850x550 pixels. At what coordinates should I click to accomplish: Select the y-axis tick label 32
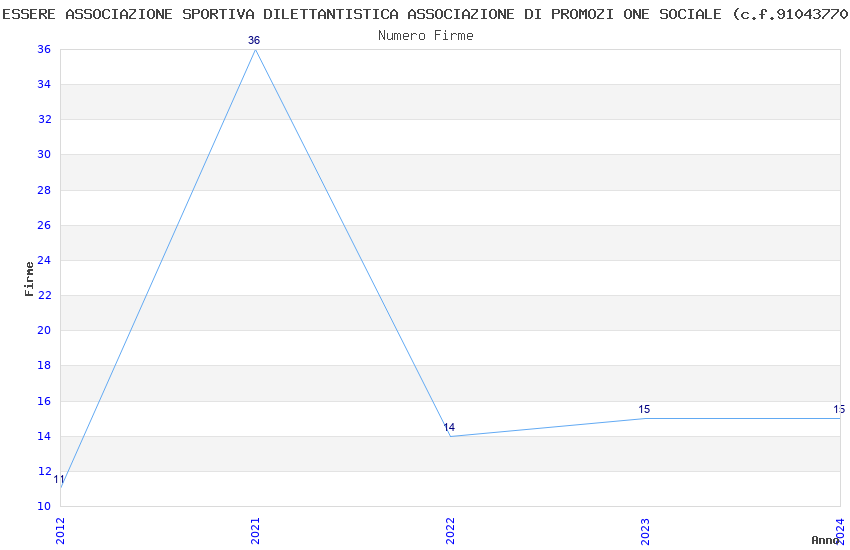point(44,119)
